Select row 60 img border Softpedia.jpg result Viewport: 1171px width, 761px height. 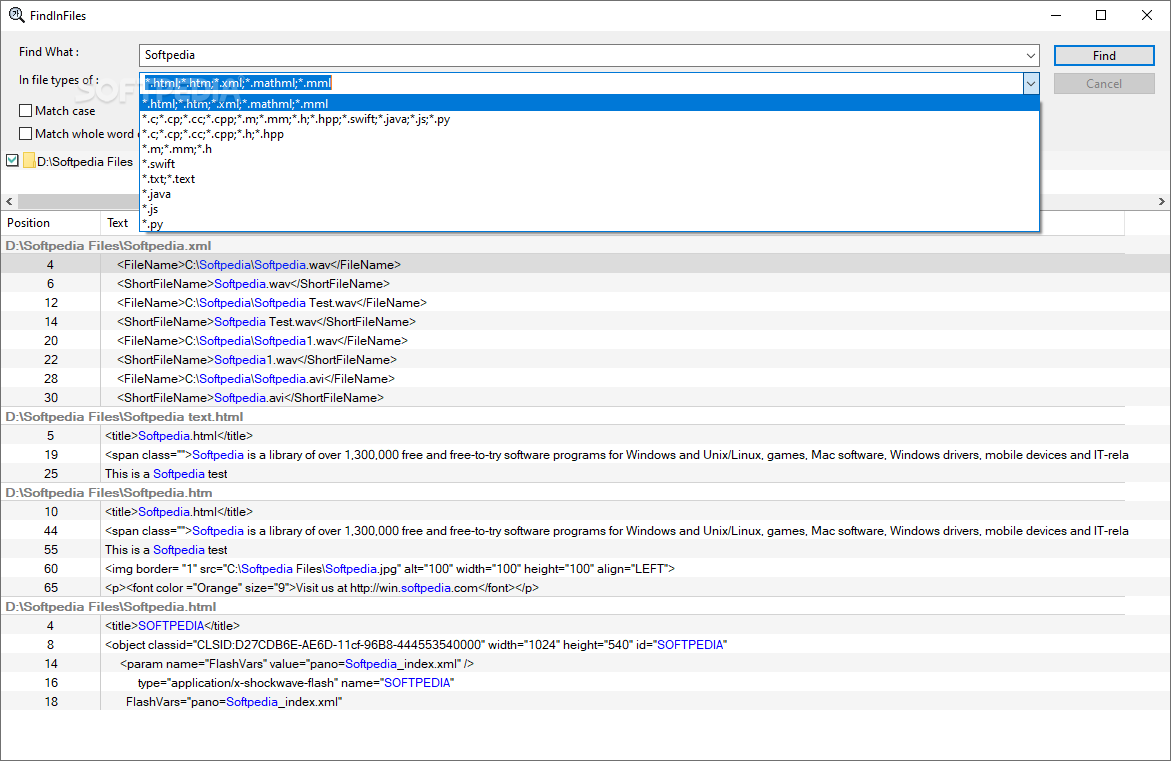click(x=586, y=568)
